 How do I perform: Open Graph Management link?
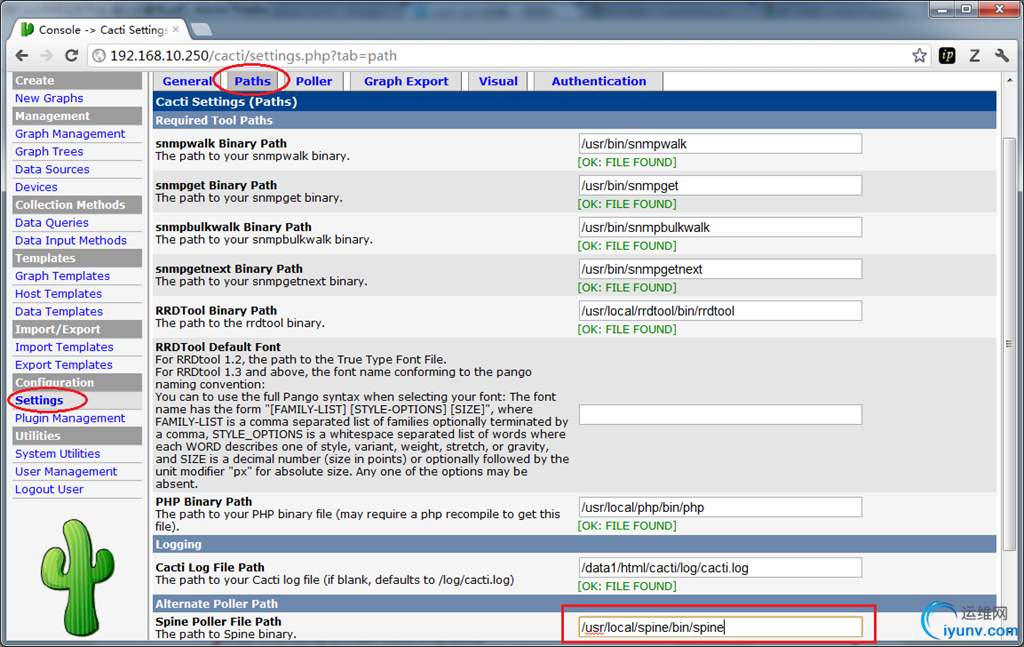(x=70, y=133)
